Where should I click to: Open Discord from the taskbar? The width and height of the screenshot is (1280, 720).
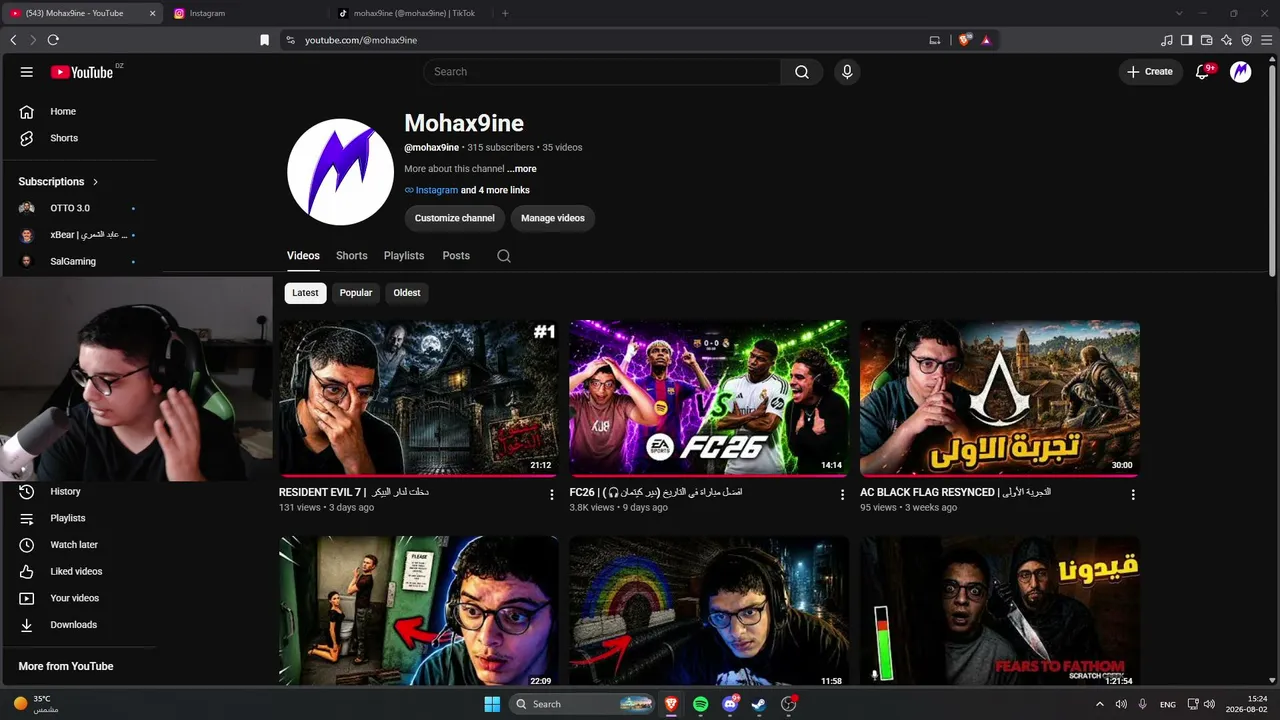(730, 704)
